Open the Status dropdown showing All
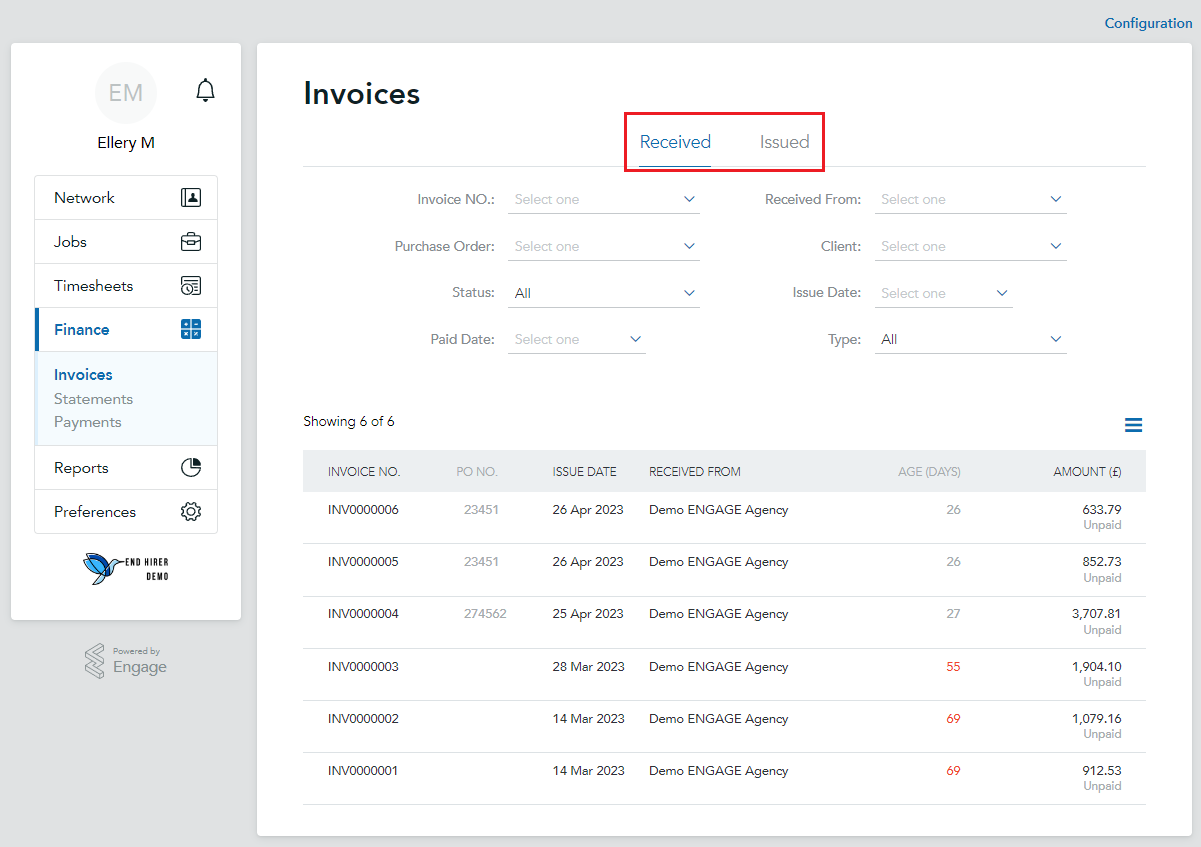 point(604,294)
